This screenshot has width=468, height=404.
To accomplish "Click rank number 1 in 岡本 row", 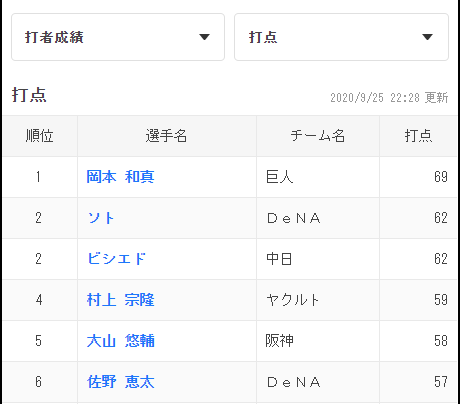I will click(39, 177).
